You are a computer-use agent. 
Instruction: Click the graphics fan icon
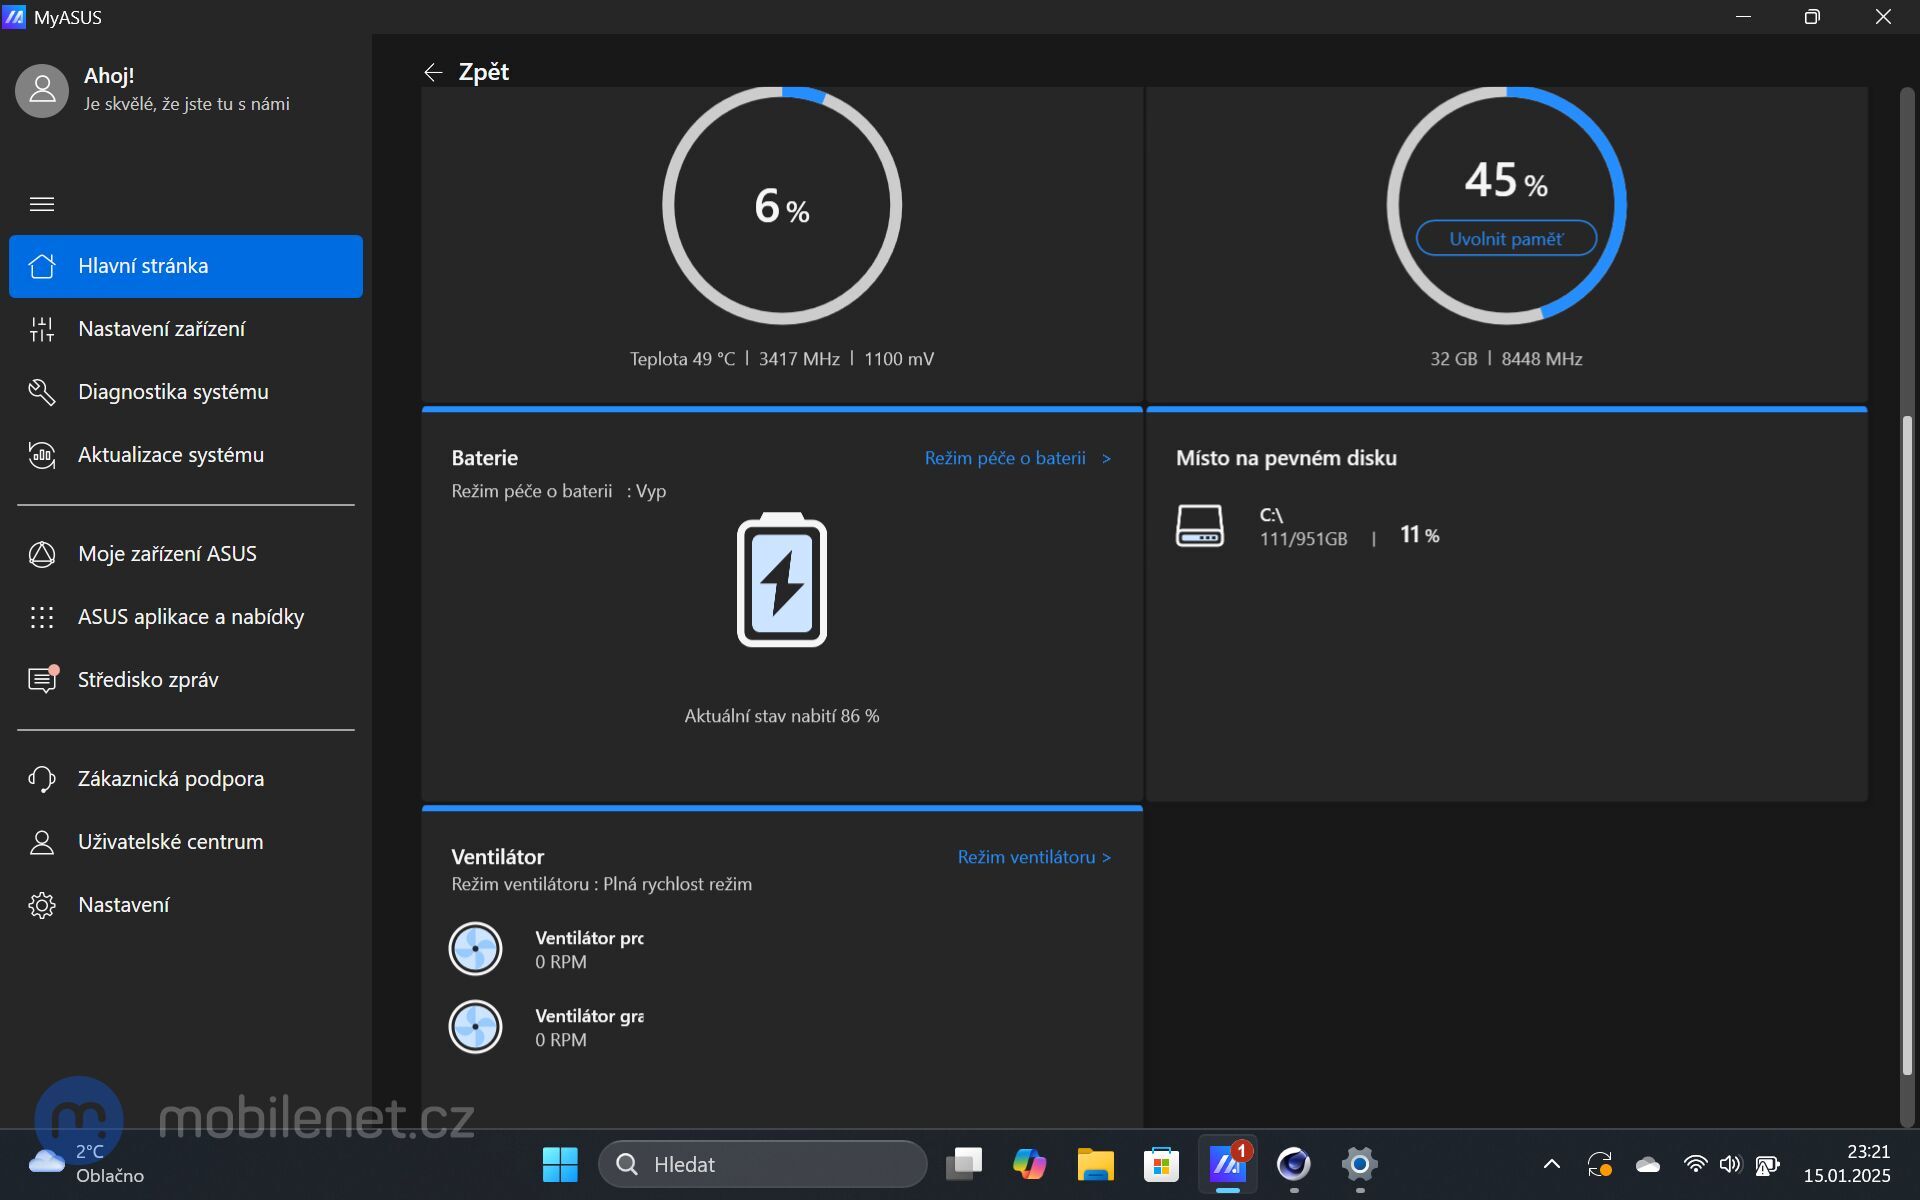point(476,1026)
